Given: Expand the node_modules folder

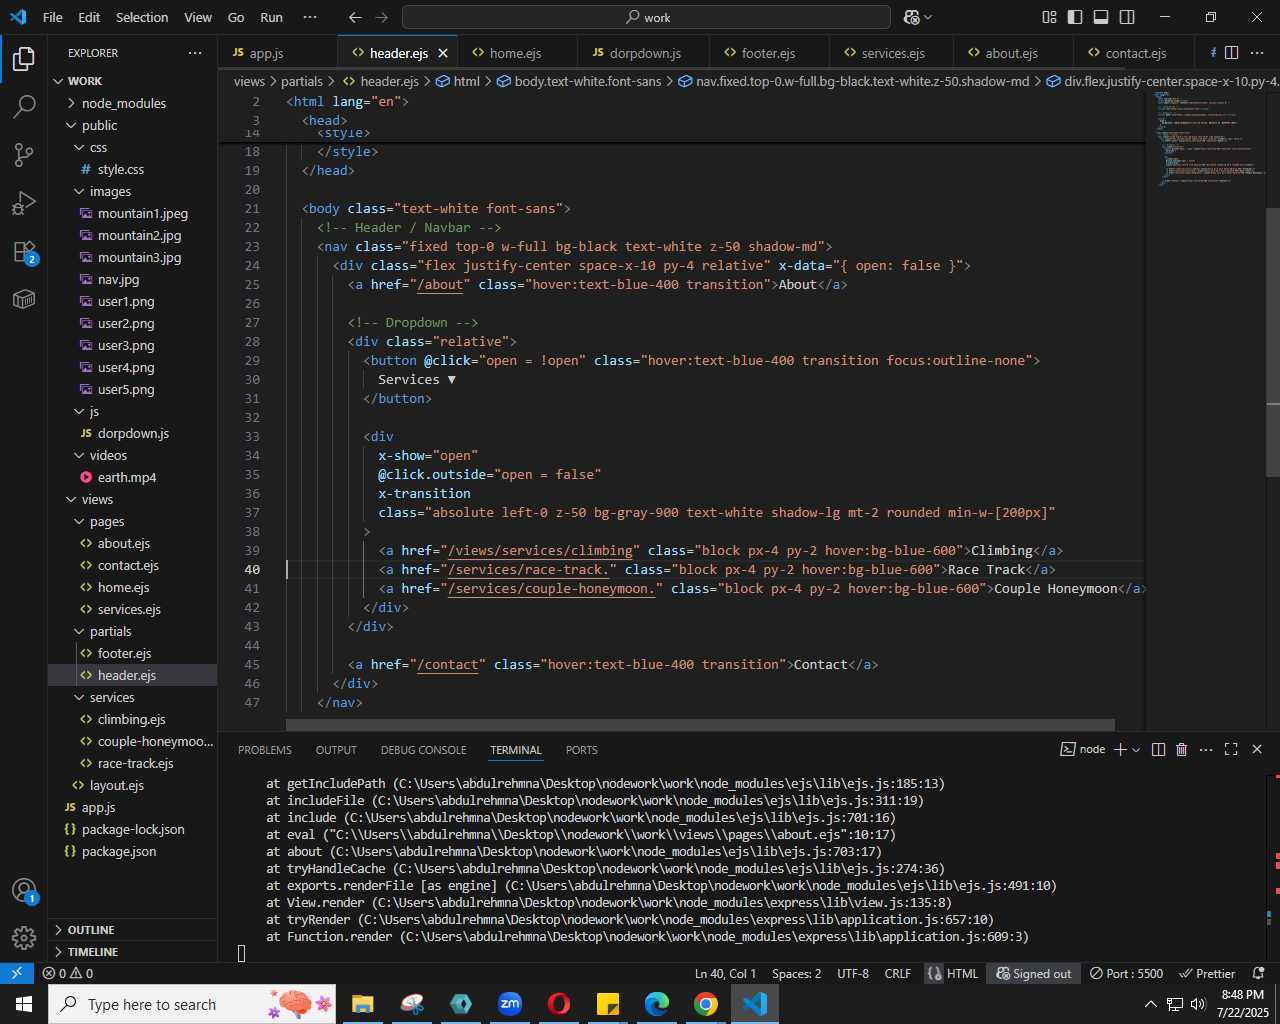Looking at the screenshot, I should coord(124,103).
